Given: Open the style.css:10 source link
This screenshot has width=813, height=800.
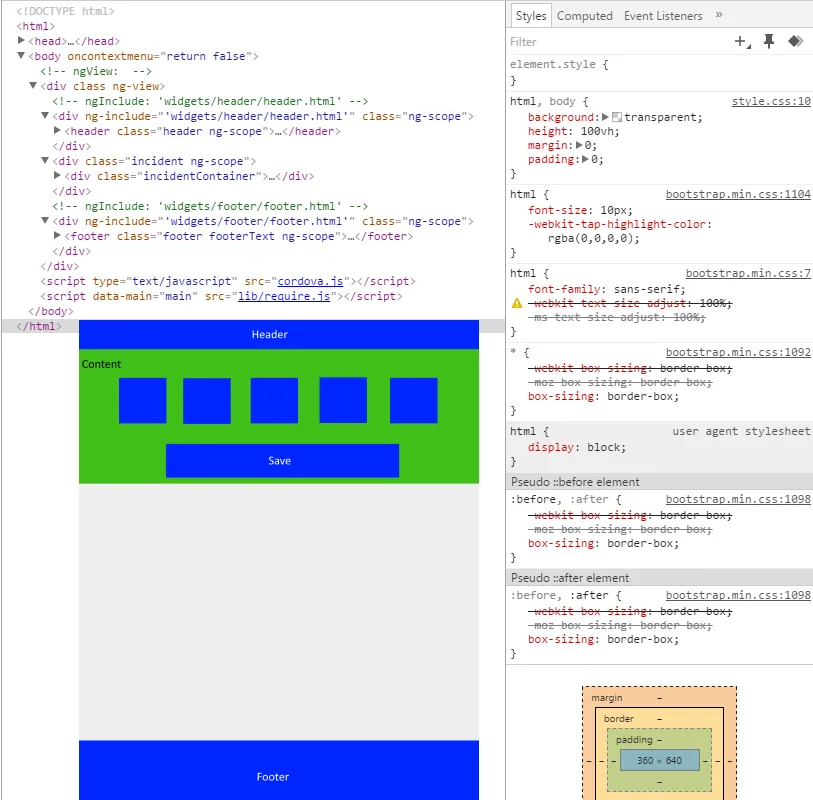Looking at the screenshot, I should click(x=770, y=102).
